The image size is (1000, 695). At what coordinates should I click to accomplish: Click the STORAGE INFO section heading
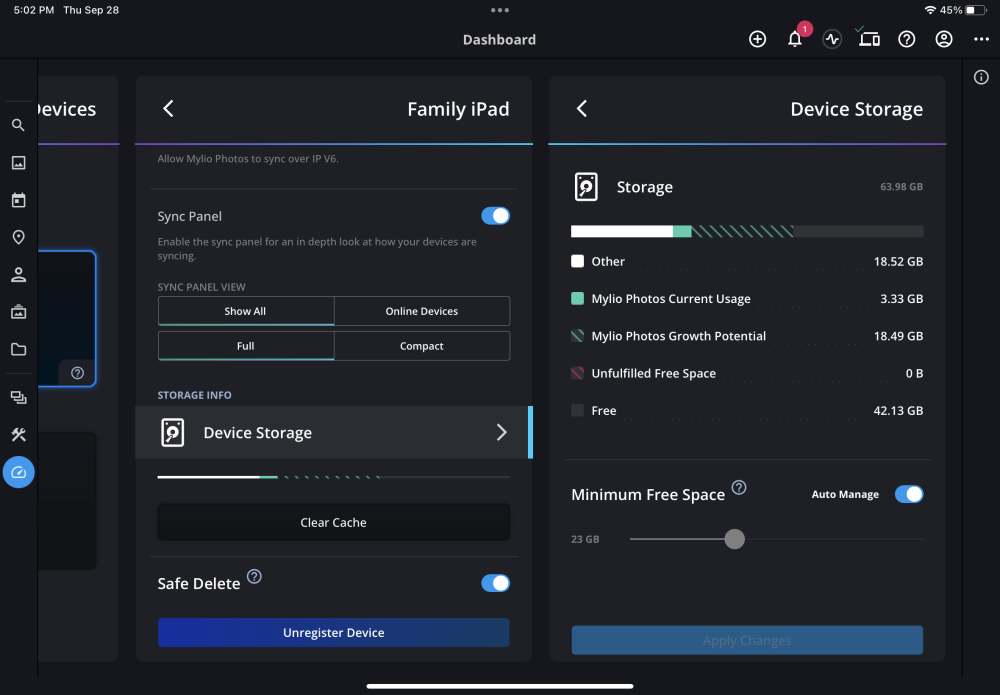tap(195, 395)
